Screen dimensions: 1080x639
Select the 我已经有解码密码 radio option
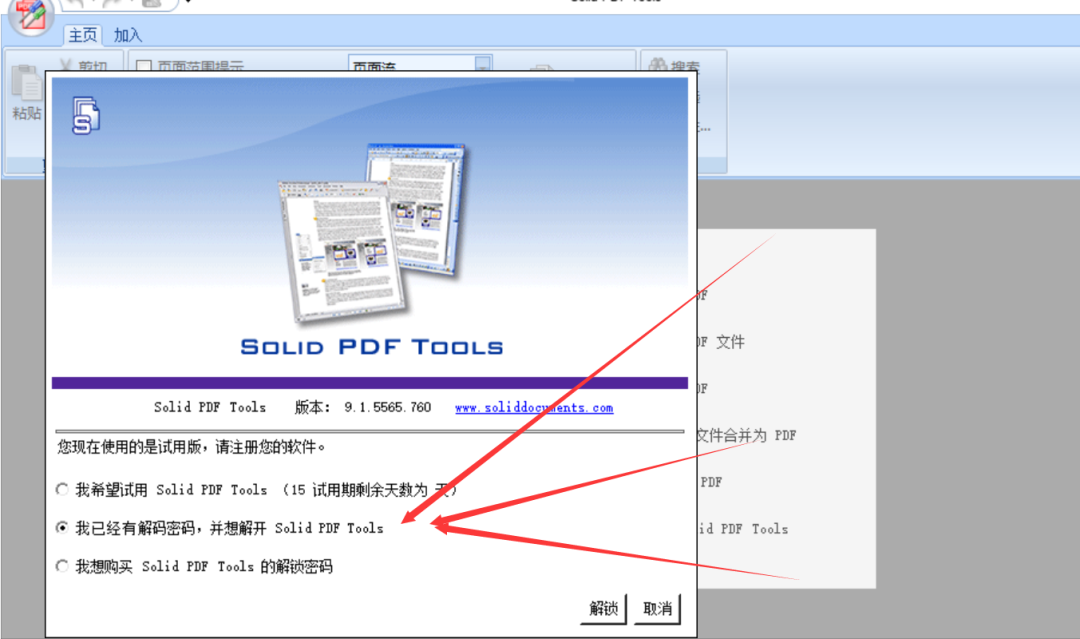click(x=62, y=527)
